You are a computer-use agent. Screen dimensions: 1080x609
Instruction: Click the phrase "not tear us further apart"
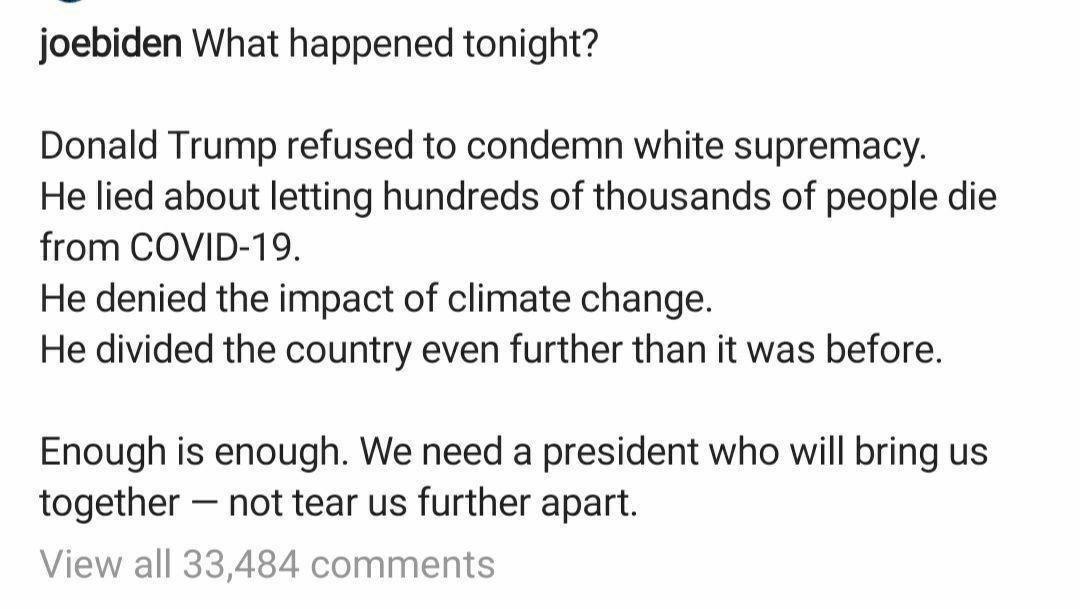pos(432,502)
